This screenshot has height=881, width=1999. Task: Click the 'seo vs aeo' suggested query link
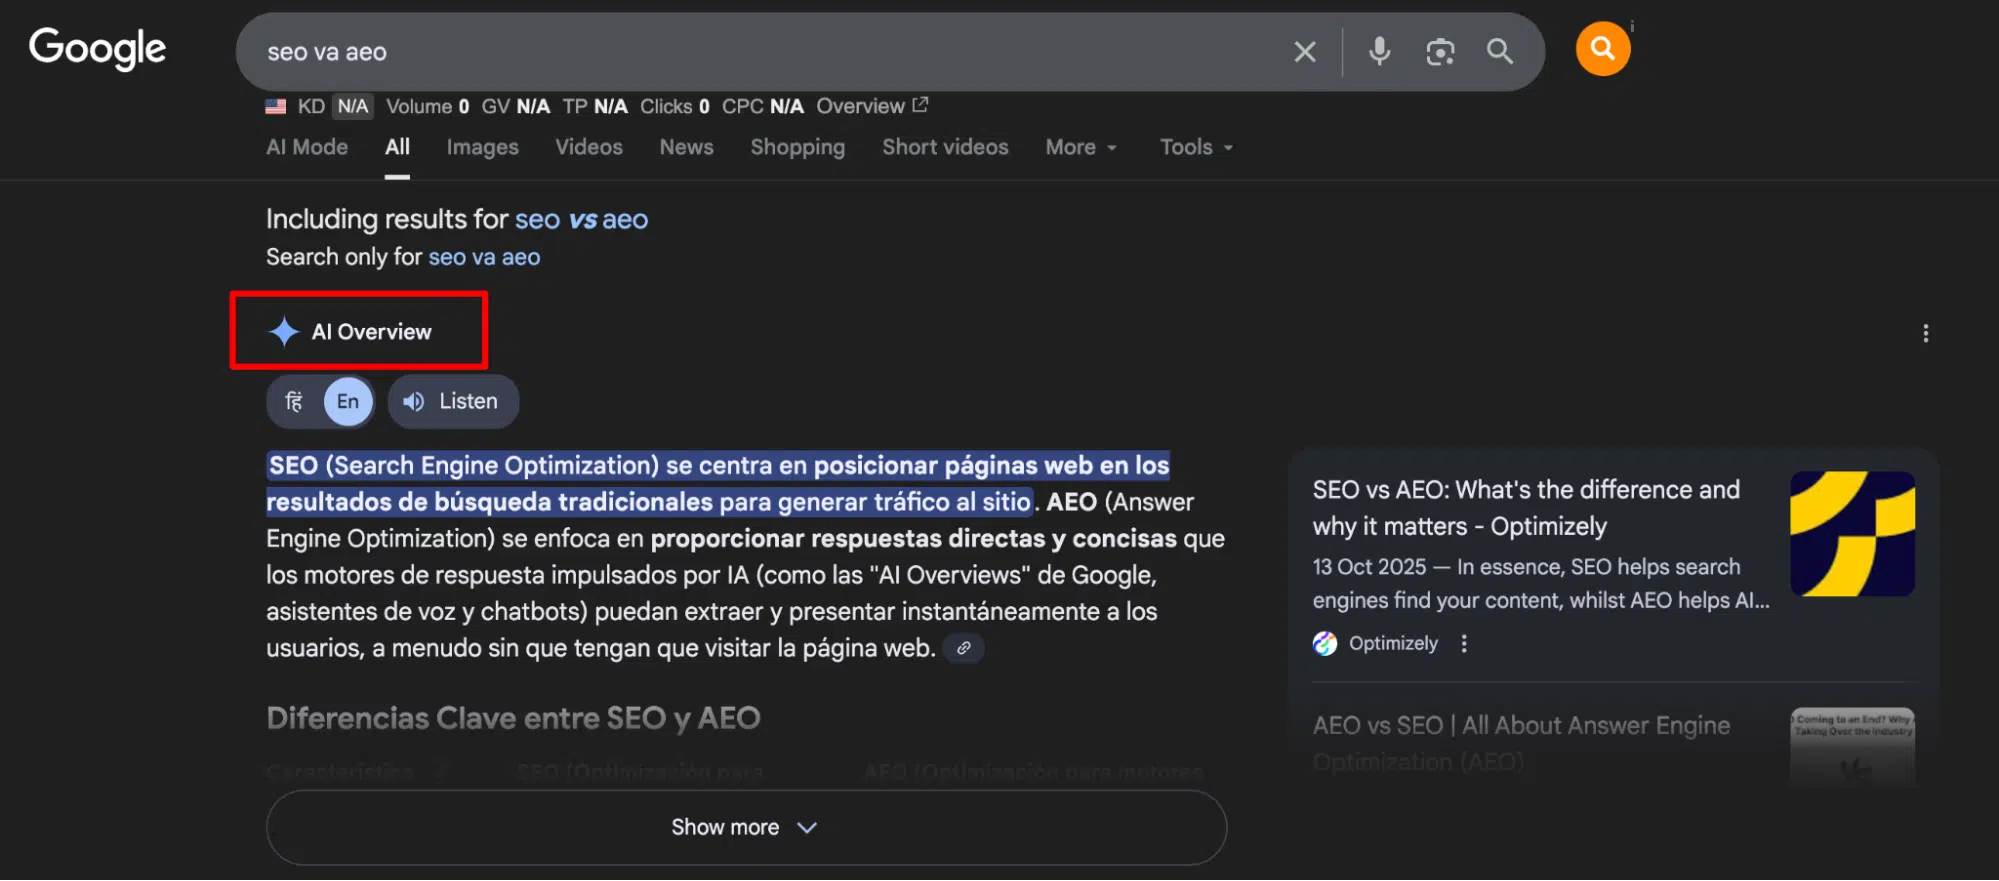[x=581, y=219]
